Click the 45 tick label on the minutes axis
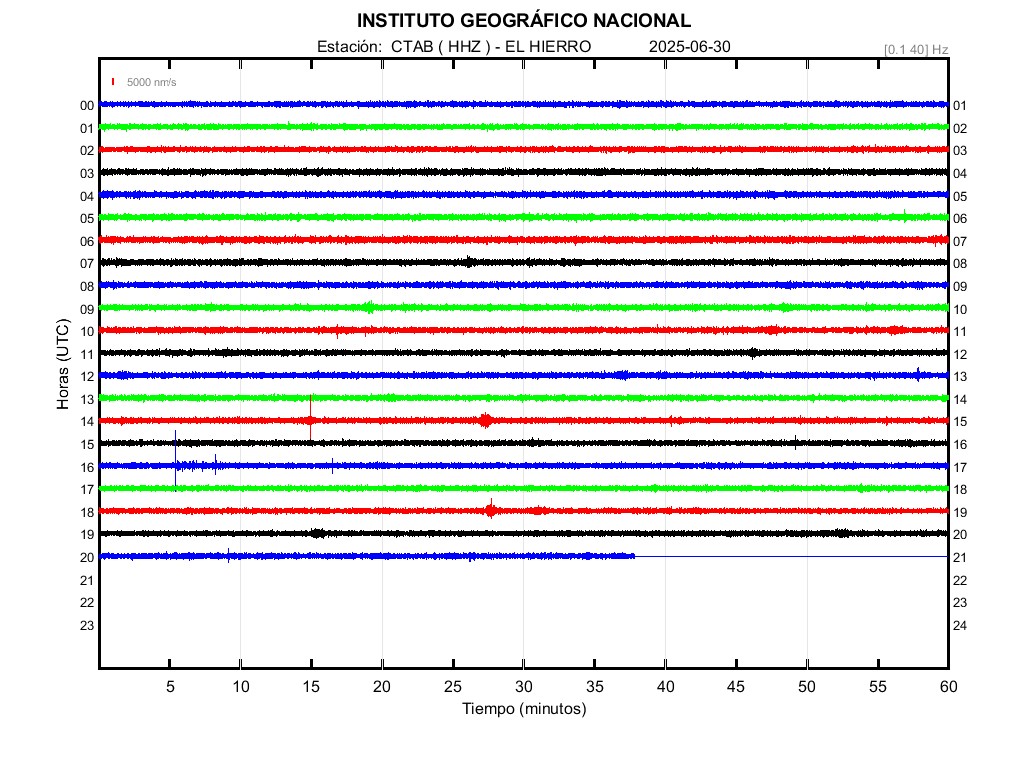The height and width of the screenshot is (768, 1024). [736, 687]
